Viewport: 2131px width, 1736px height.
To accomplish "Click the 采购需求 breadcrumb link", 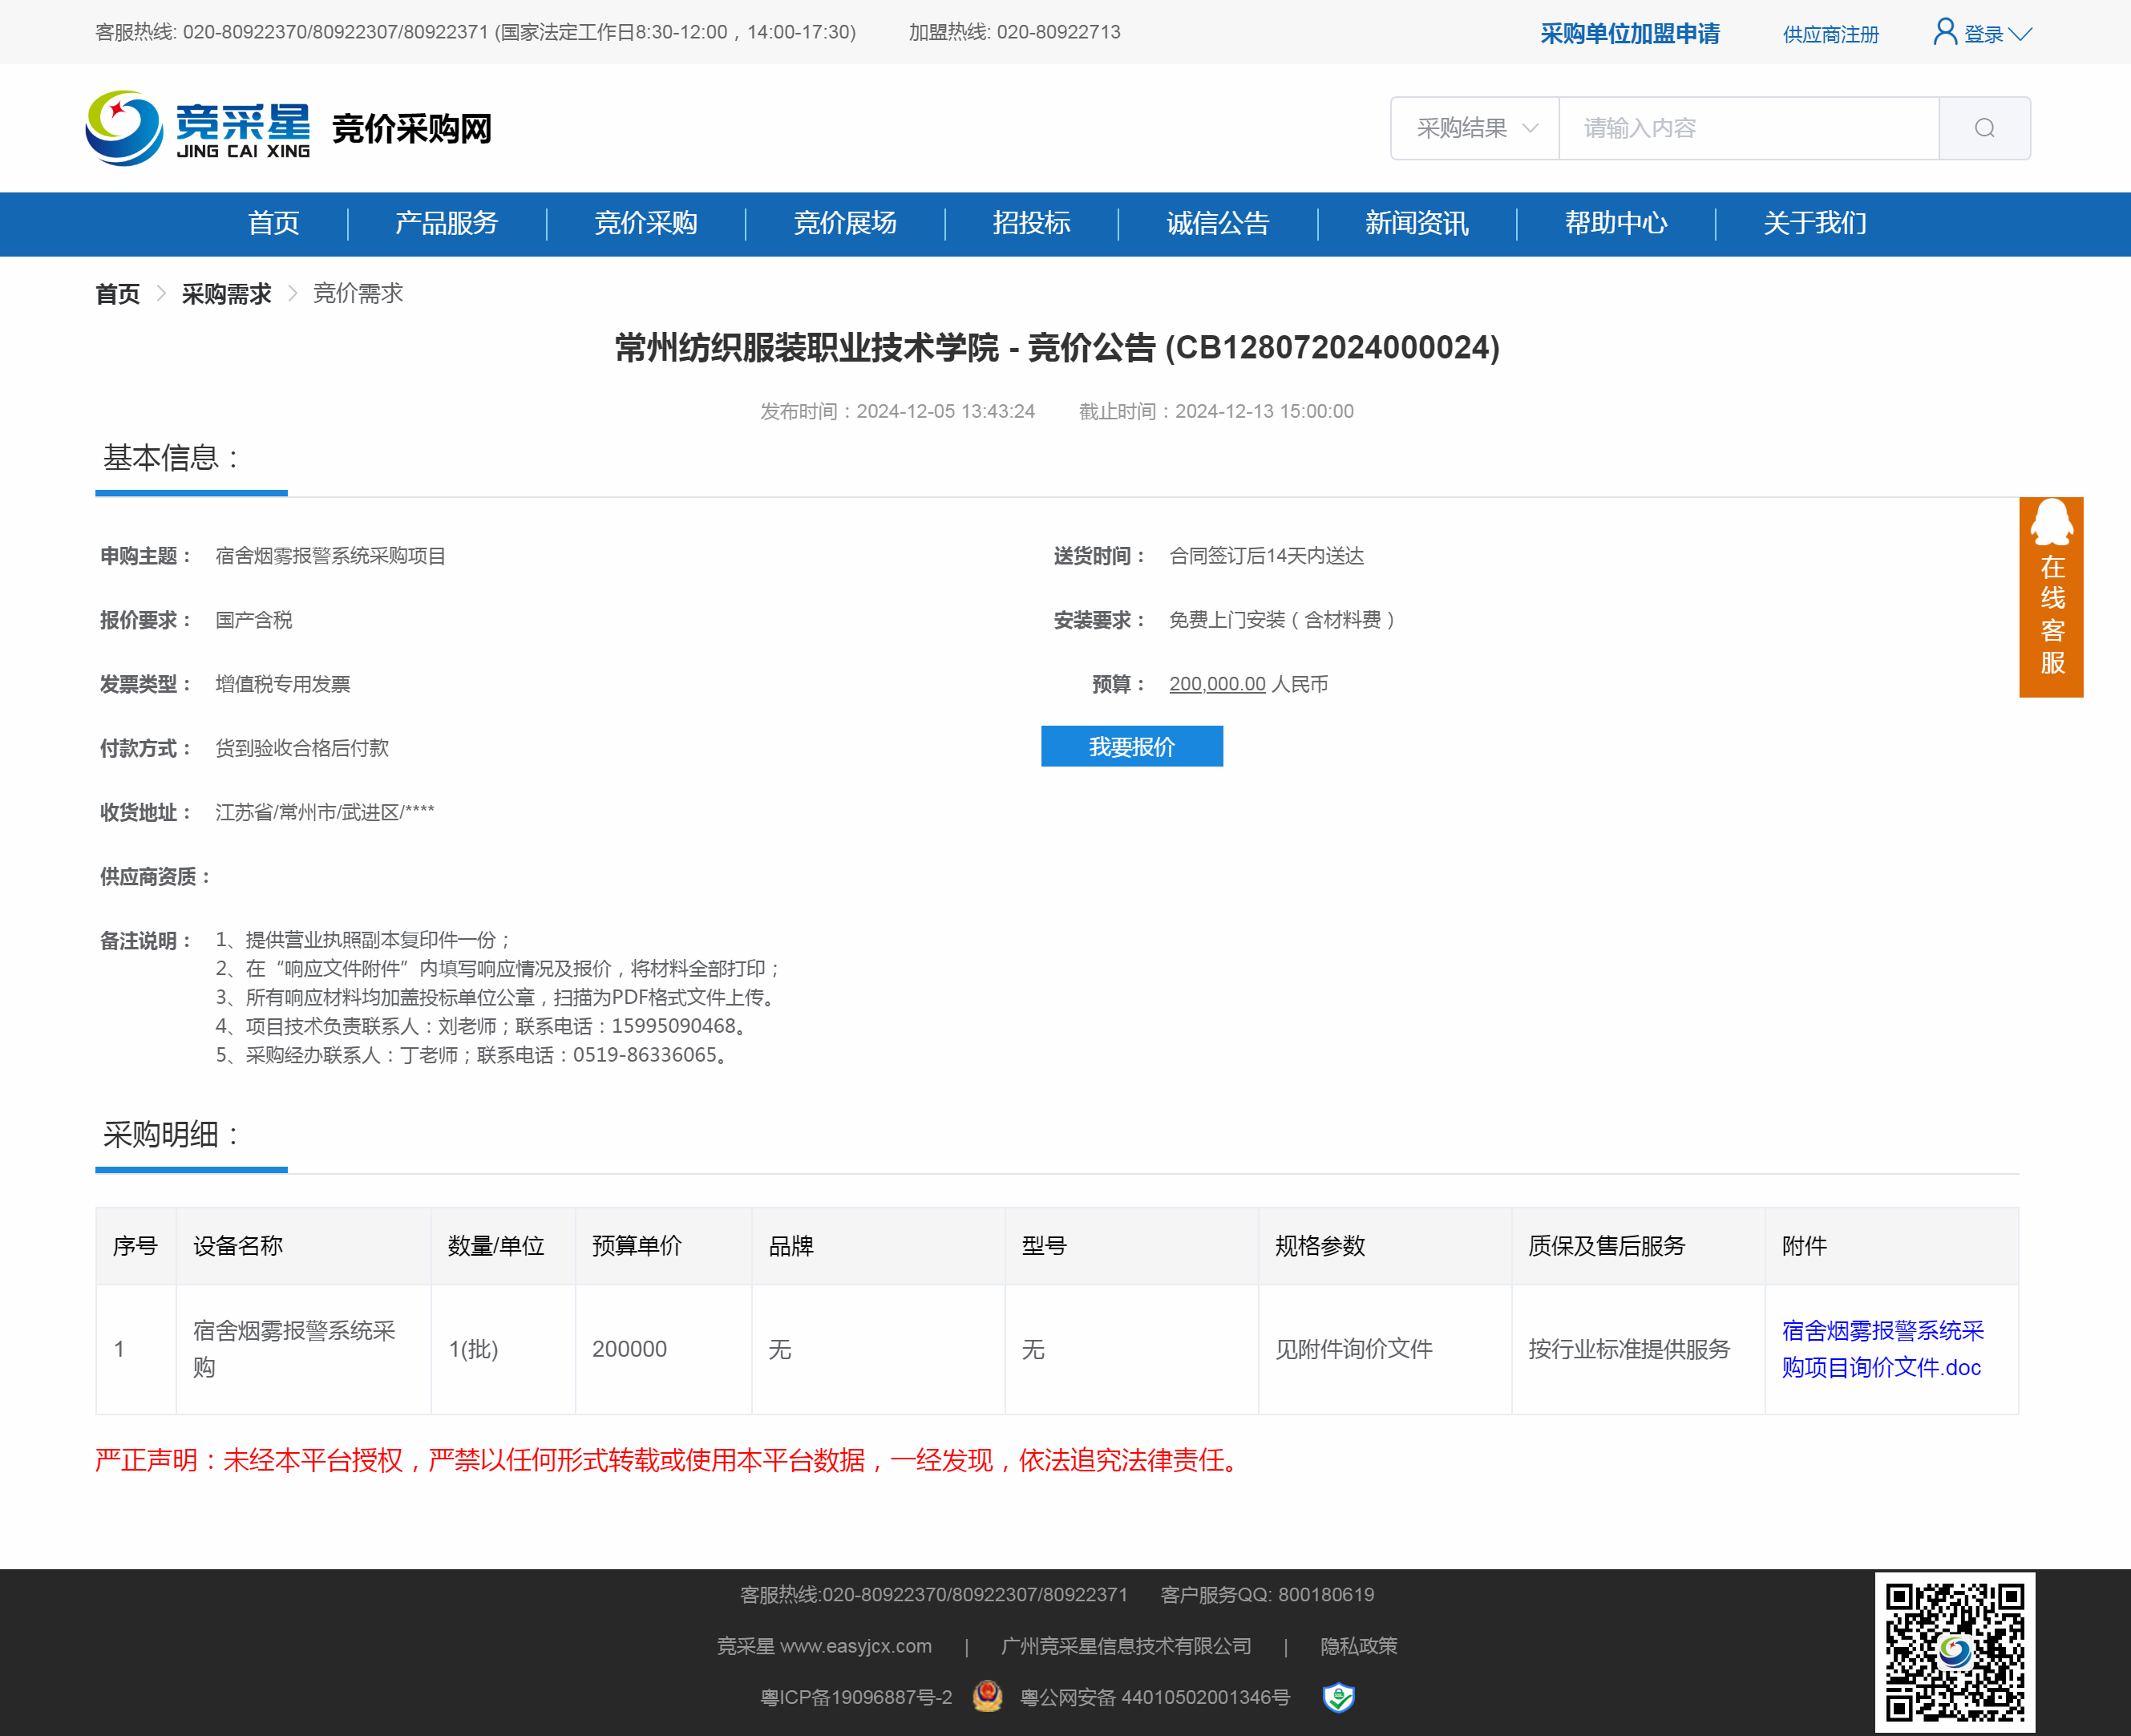I will (226, 294).
